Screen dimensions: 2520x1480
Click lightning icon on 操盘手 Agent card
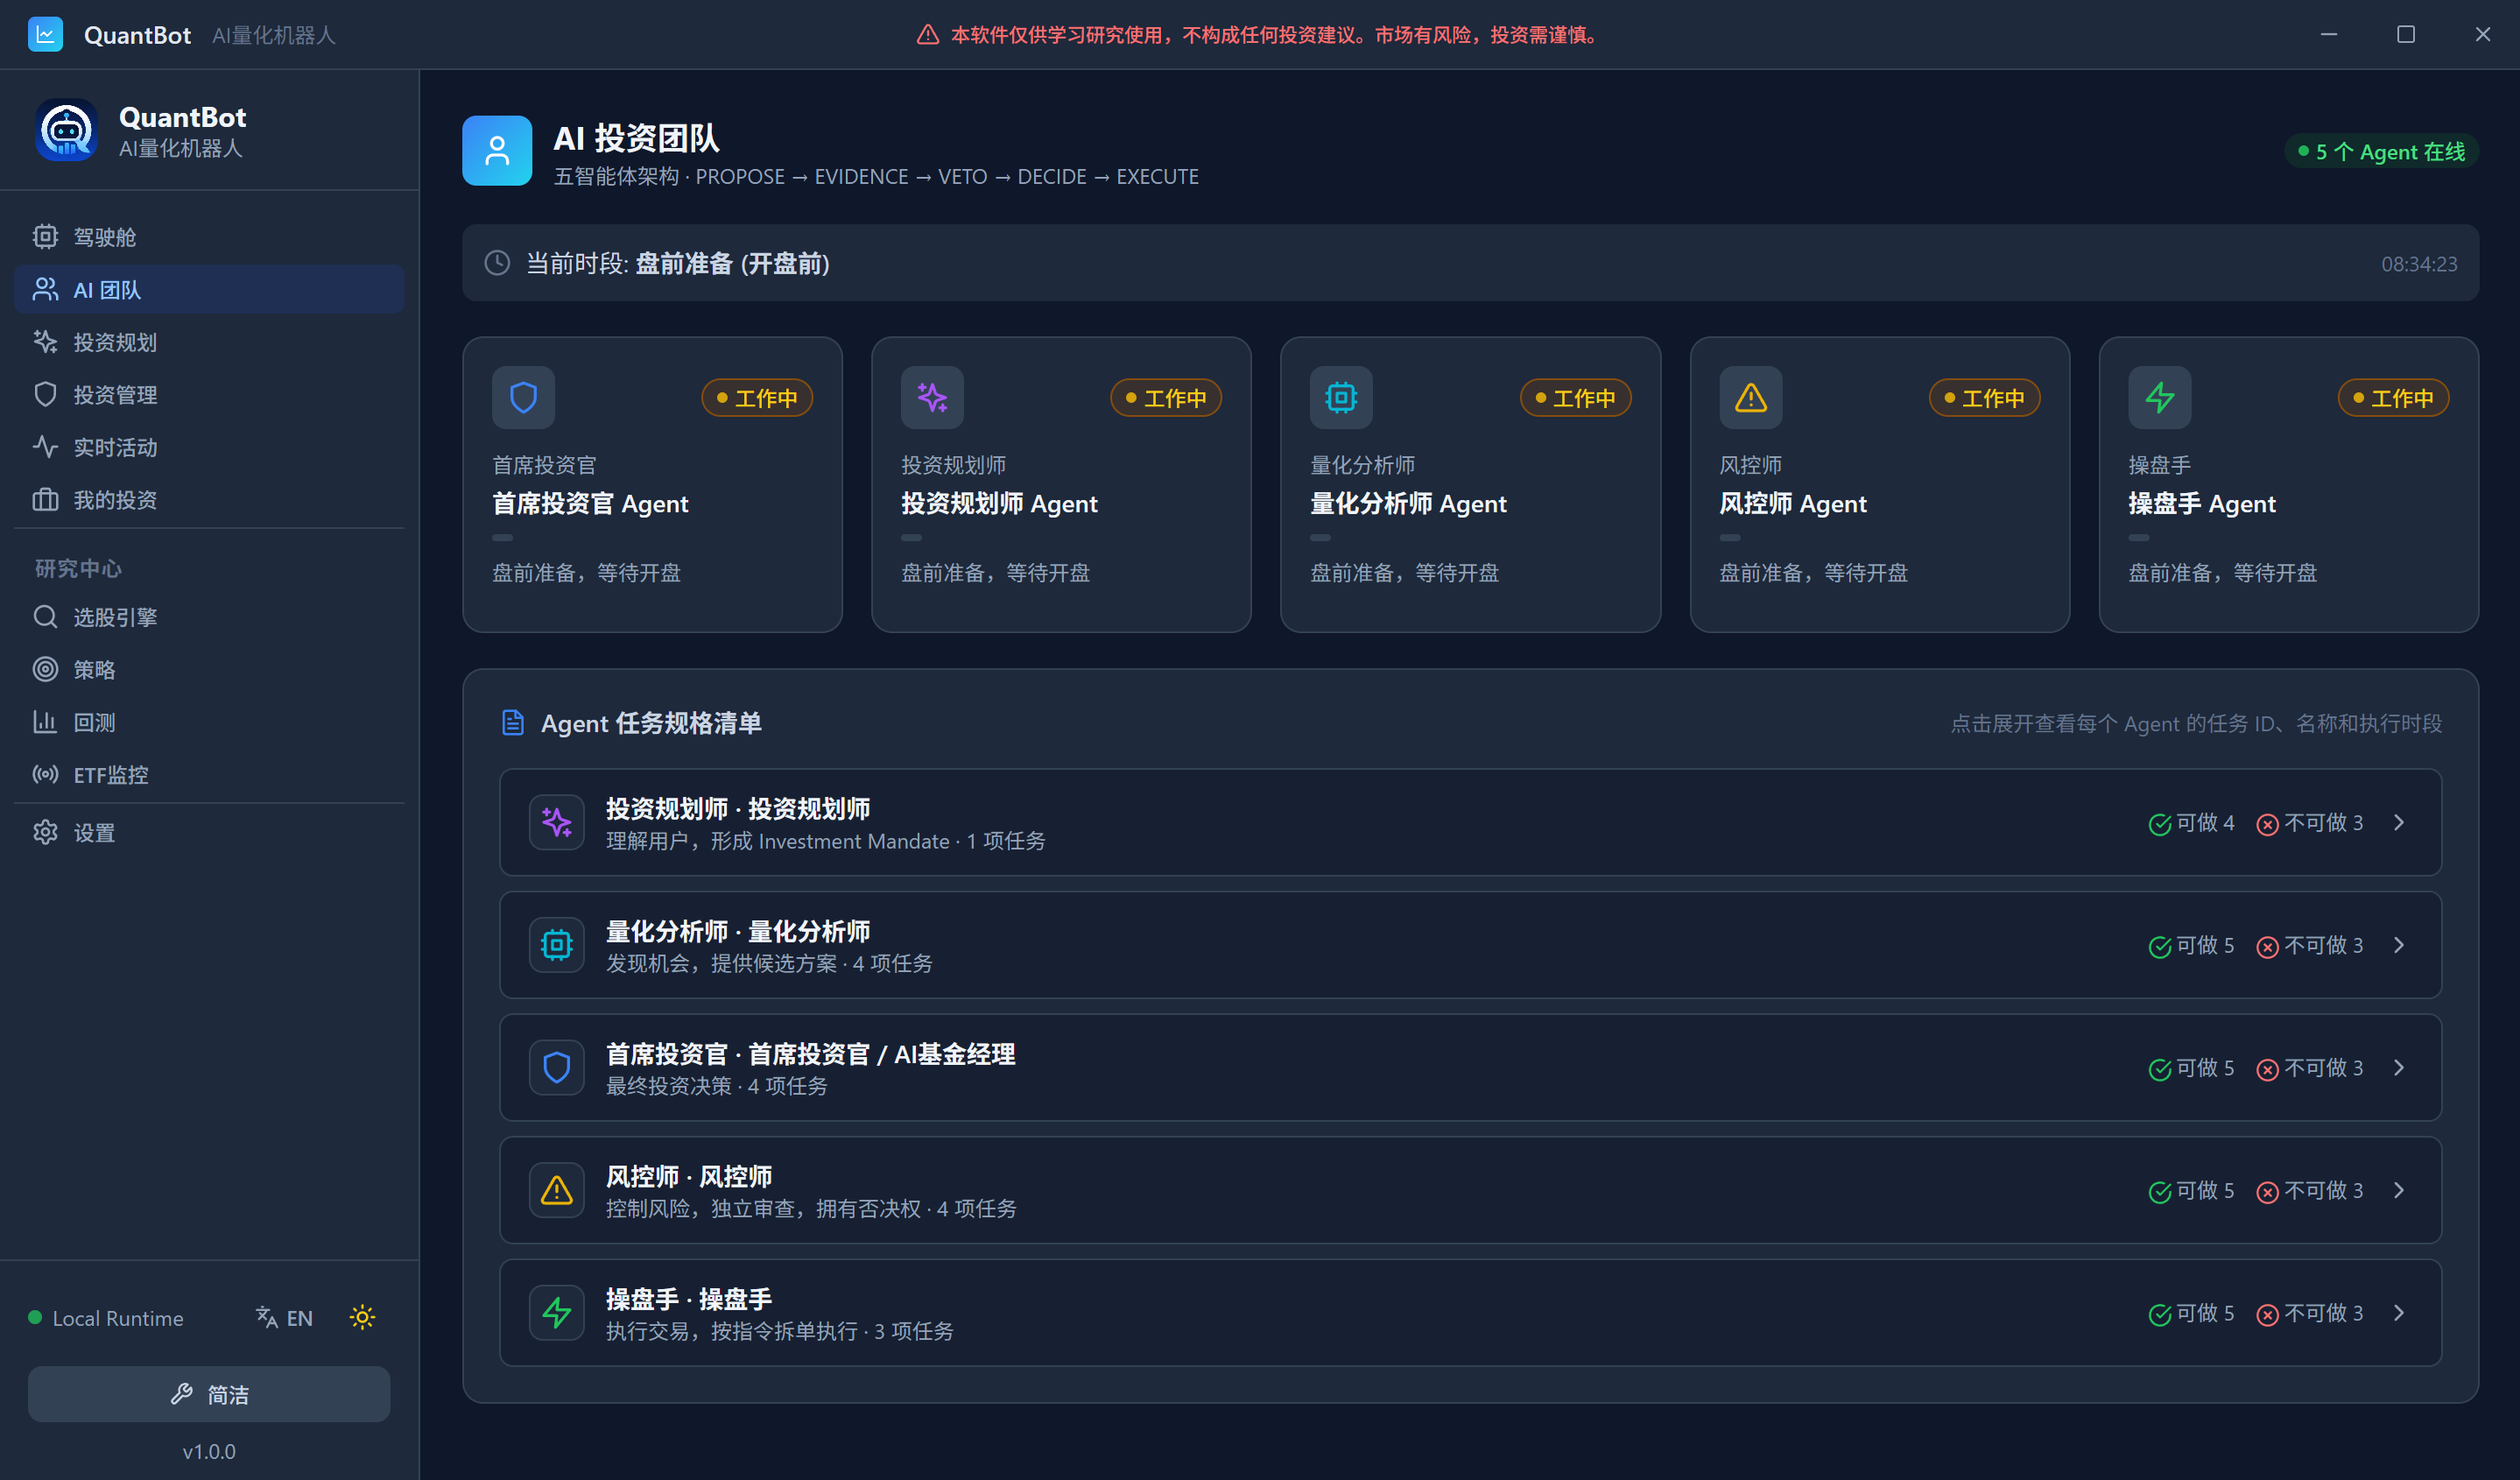click(2159, 397)
